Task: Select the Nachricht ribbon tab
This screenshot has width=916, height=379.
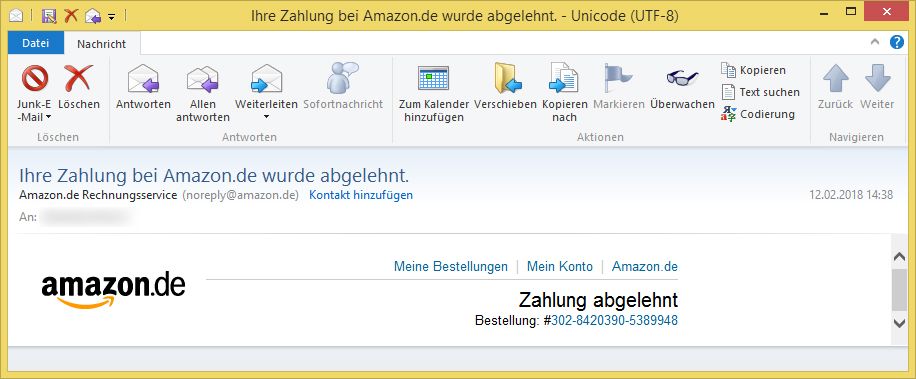Action: [x=102, y=44]
